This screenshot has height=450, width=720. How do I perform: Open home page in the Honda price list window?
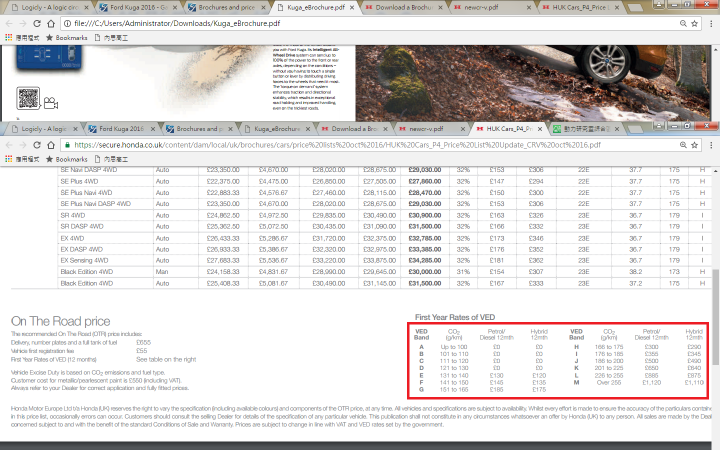tap(51, 145)
